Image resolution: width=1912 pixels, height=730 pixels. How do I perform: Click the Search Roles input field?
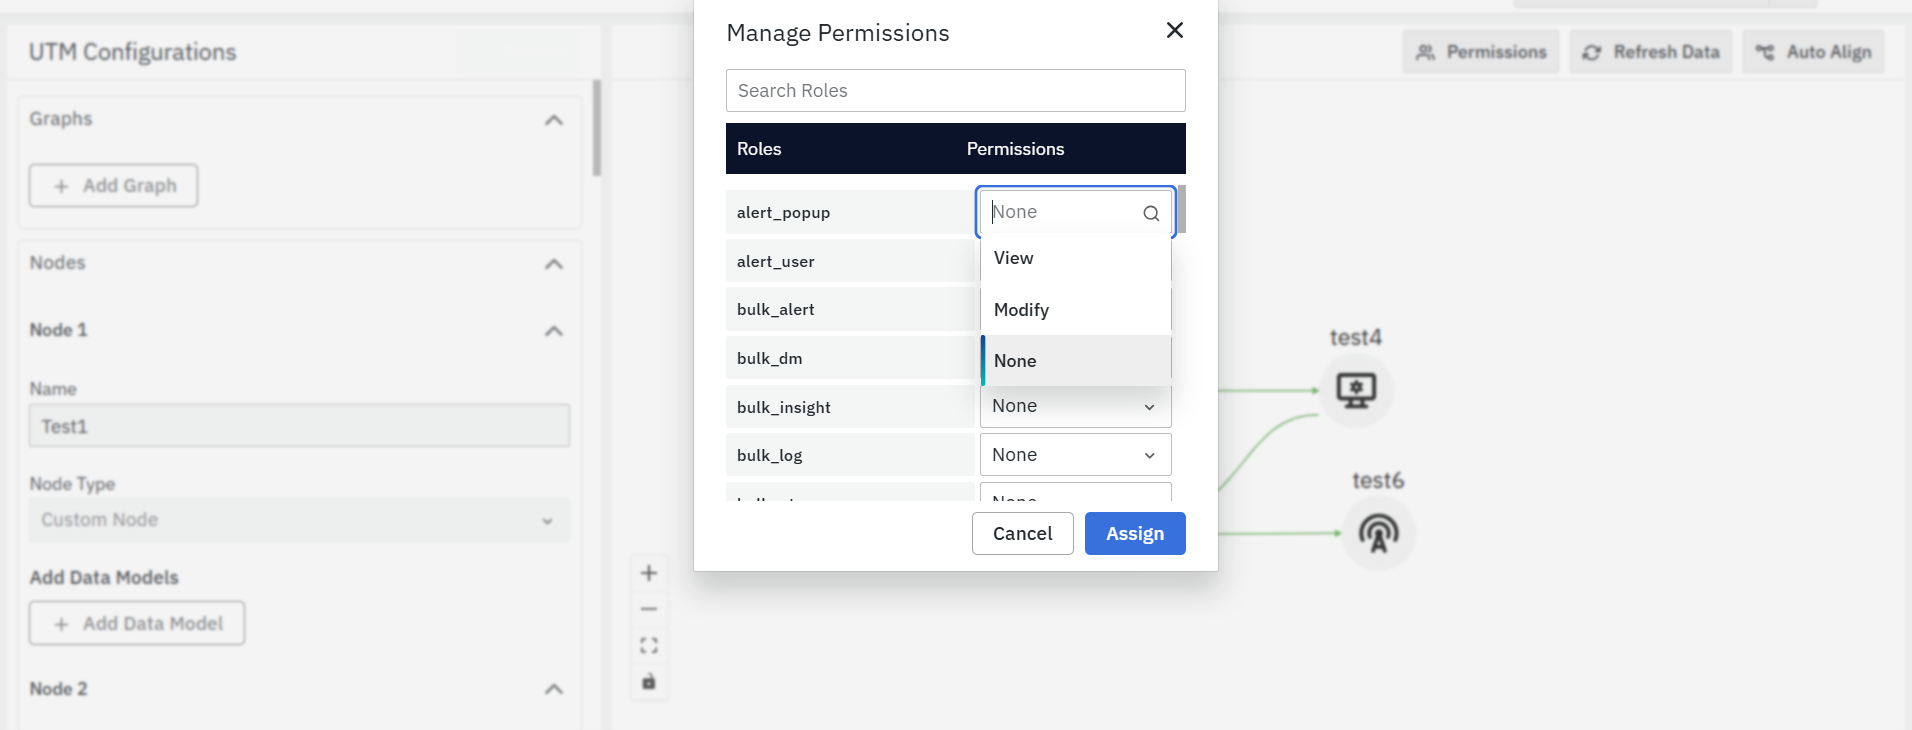[x=955, y=91]
